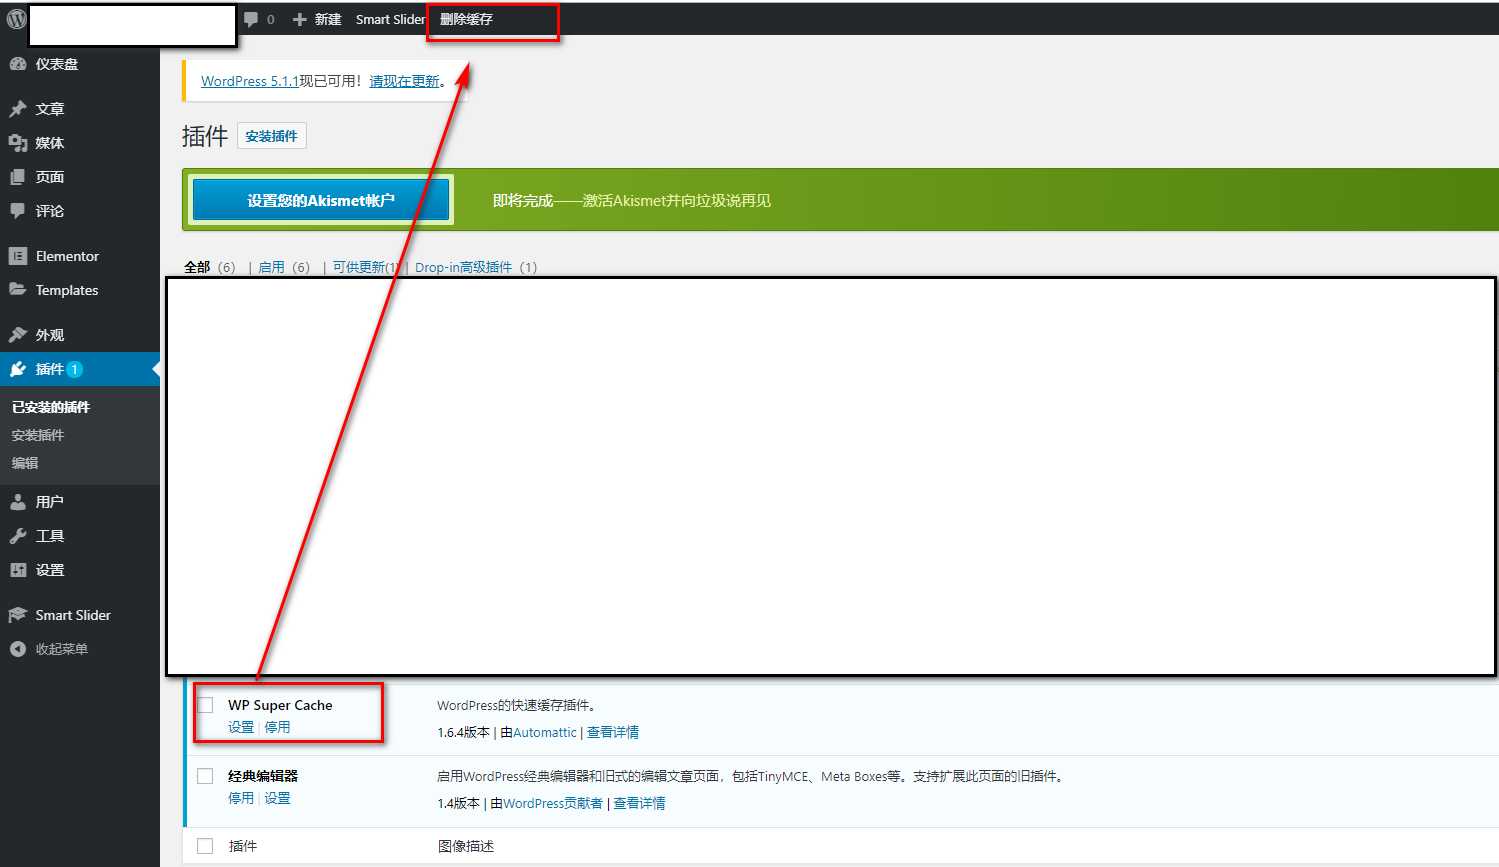Open 新建 menu in admin bar
1499x867 pixels.
coord(317,19)
